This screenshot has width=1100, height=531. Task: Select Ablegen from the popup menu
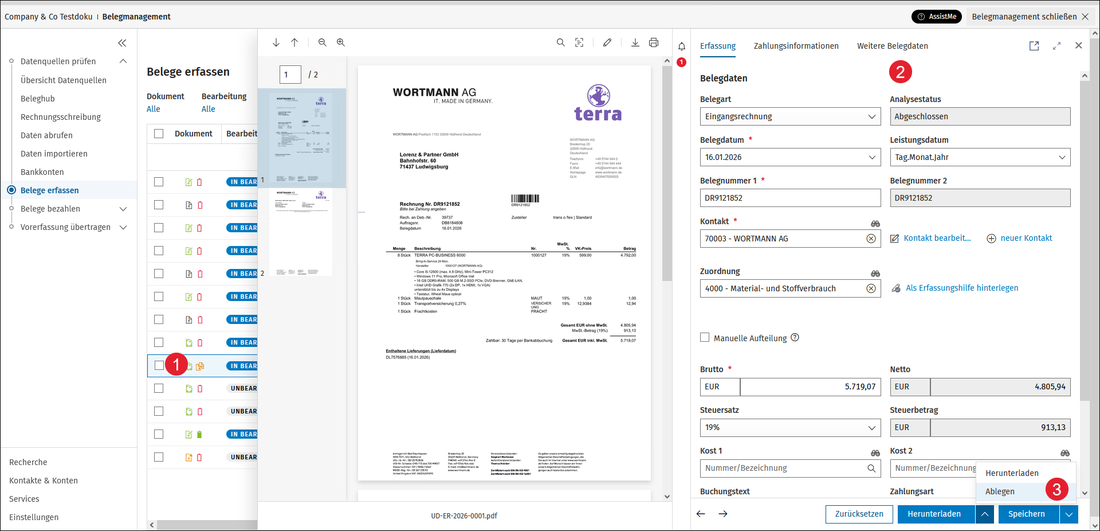pos(1000,492)
